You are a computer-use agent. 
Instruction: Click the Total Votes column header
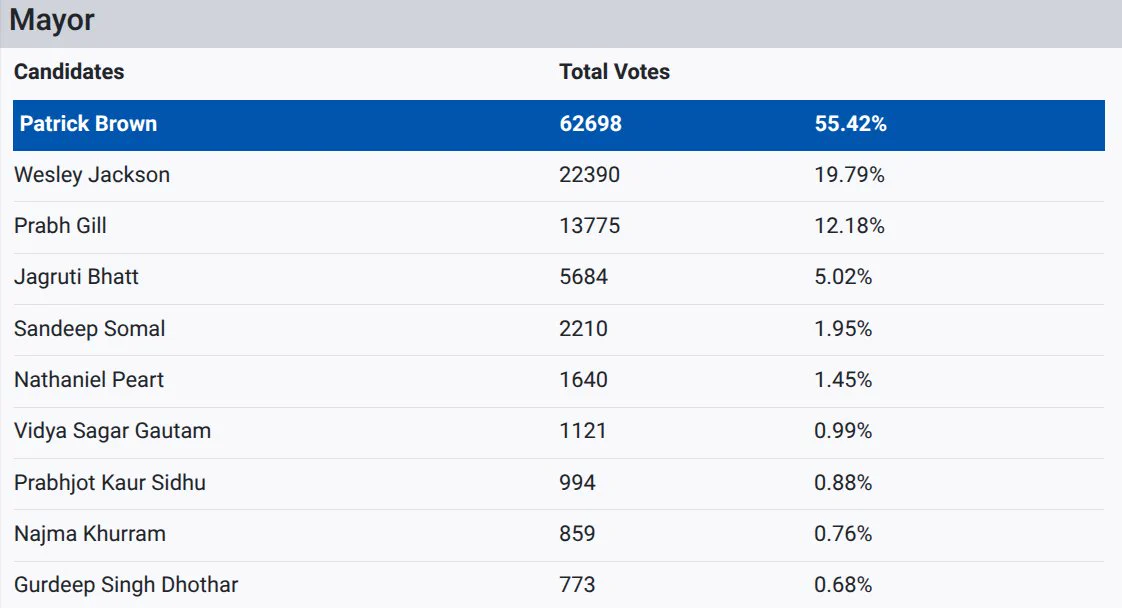click(x=615, y=72)
